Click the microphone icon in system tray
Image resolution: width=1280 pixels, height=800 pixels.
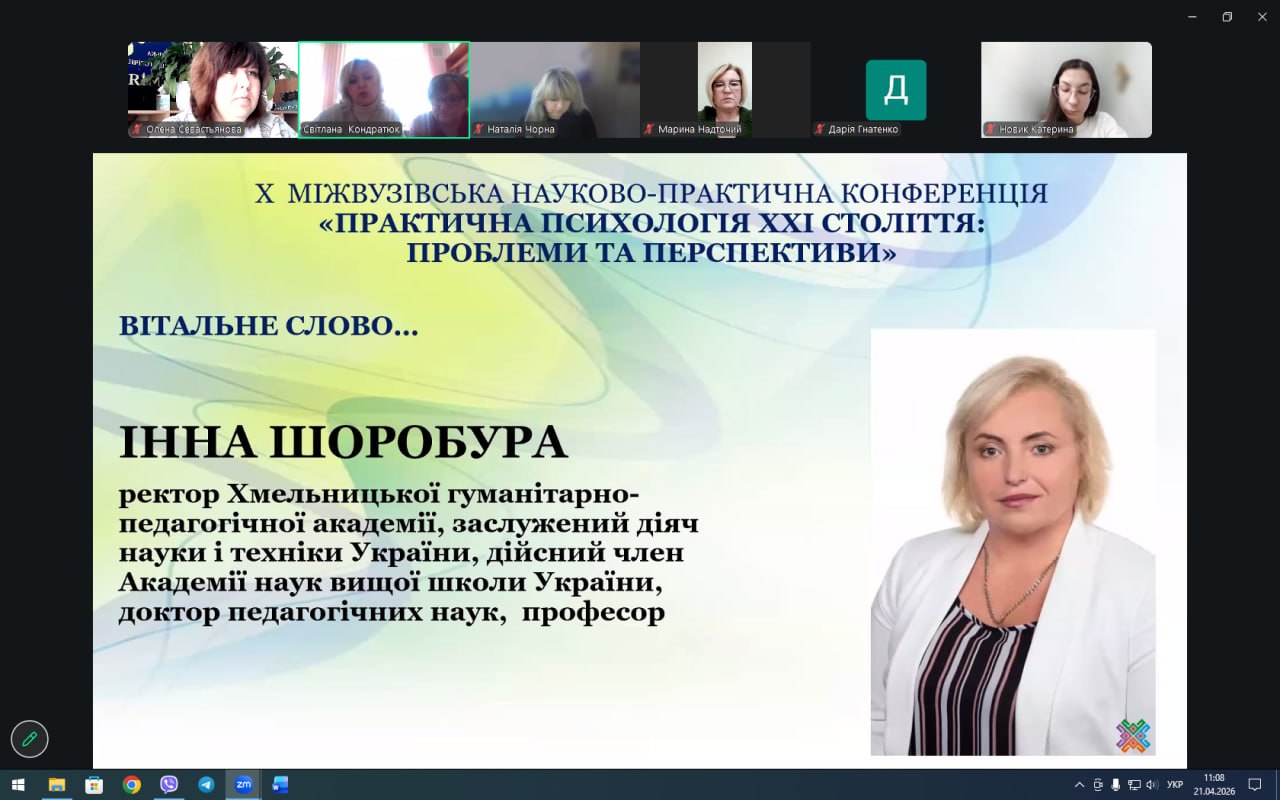(1116, 785)
